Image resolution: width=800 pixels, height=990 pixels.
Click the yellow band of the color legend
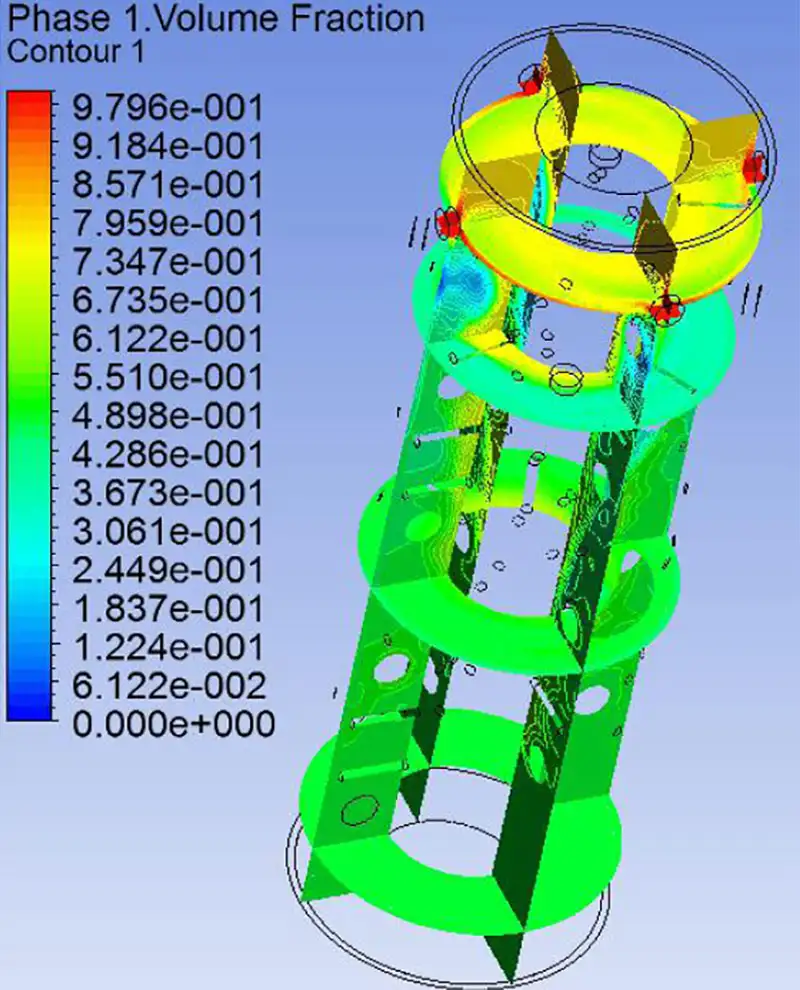pyautogui.click(x=28, y=253)
